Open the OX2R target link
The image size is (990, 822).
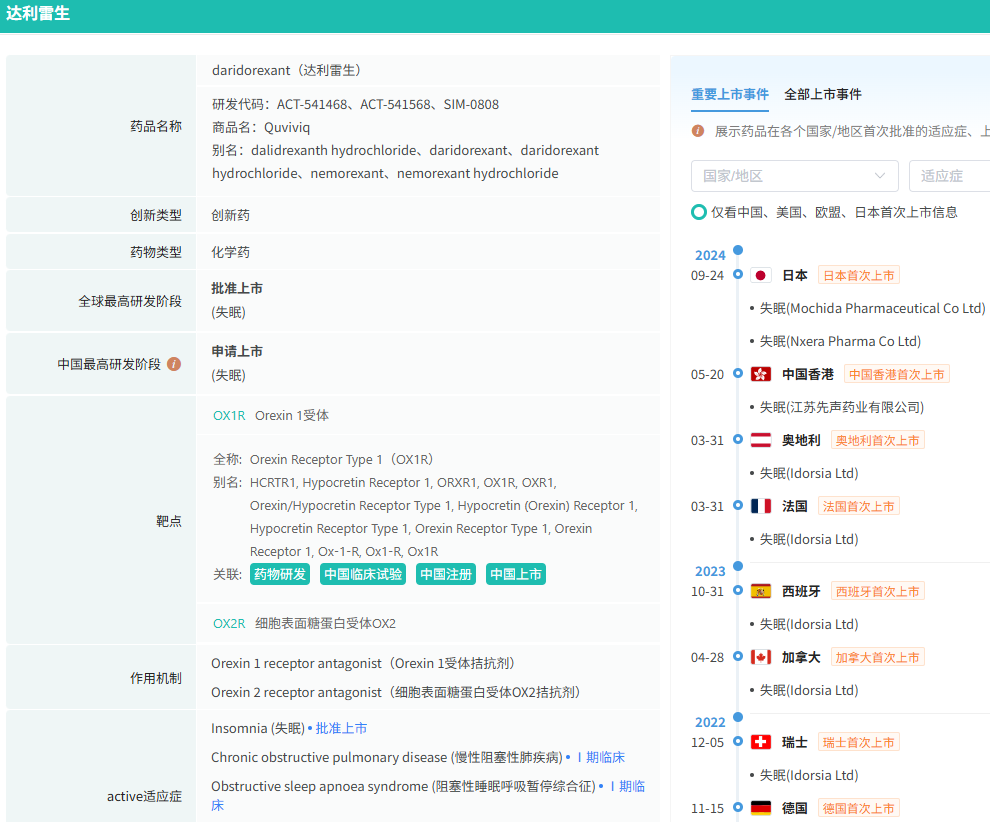coord(229,623)
